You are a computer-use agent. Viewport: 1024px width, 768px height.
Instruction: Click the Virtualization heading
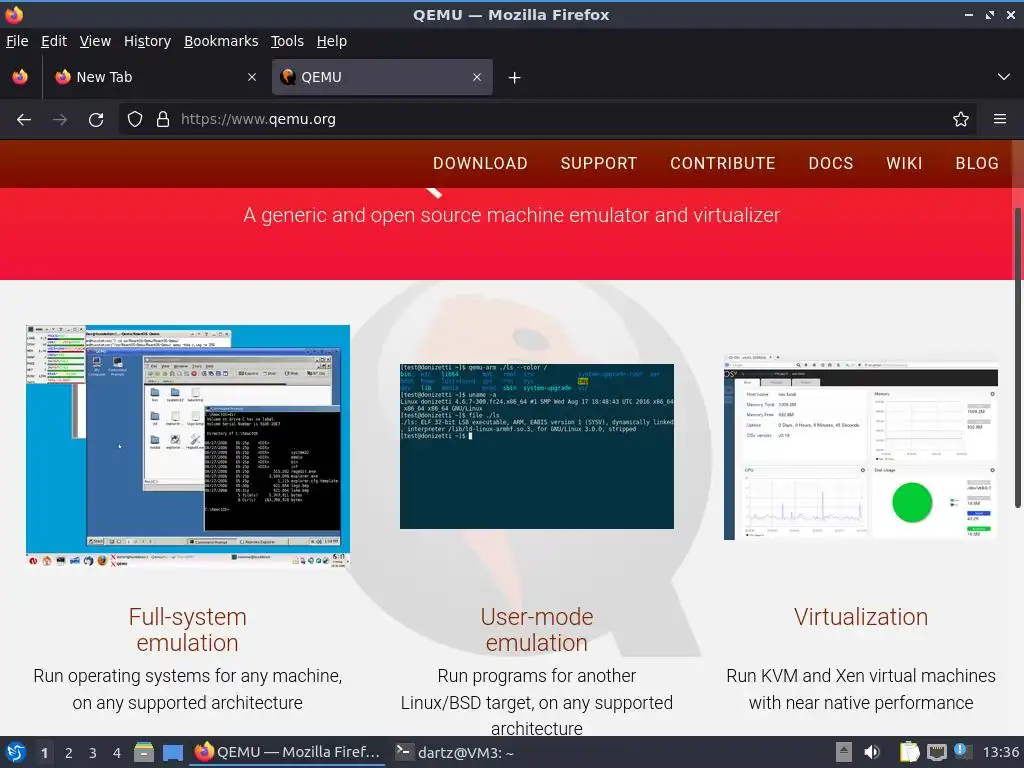(x=861, y=617)
